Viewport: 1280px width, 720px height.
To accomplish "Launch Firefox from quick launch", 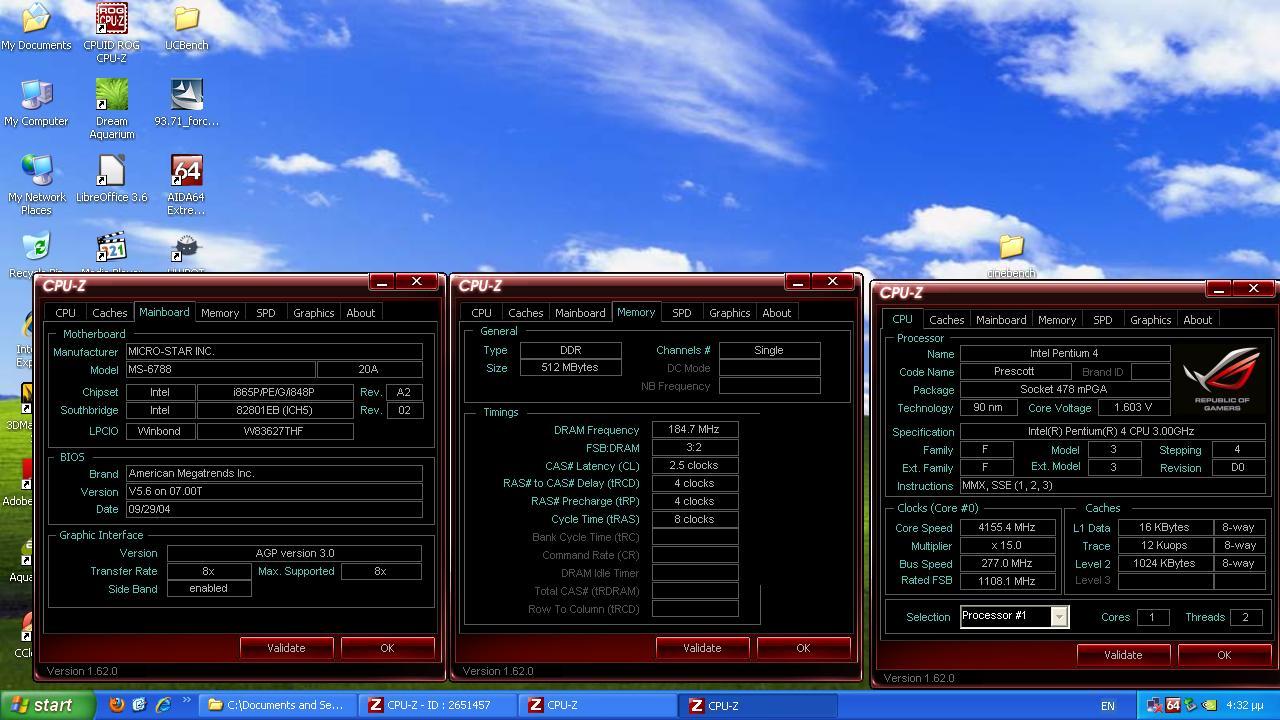I will pyautogui.click(x=117, y=705).
